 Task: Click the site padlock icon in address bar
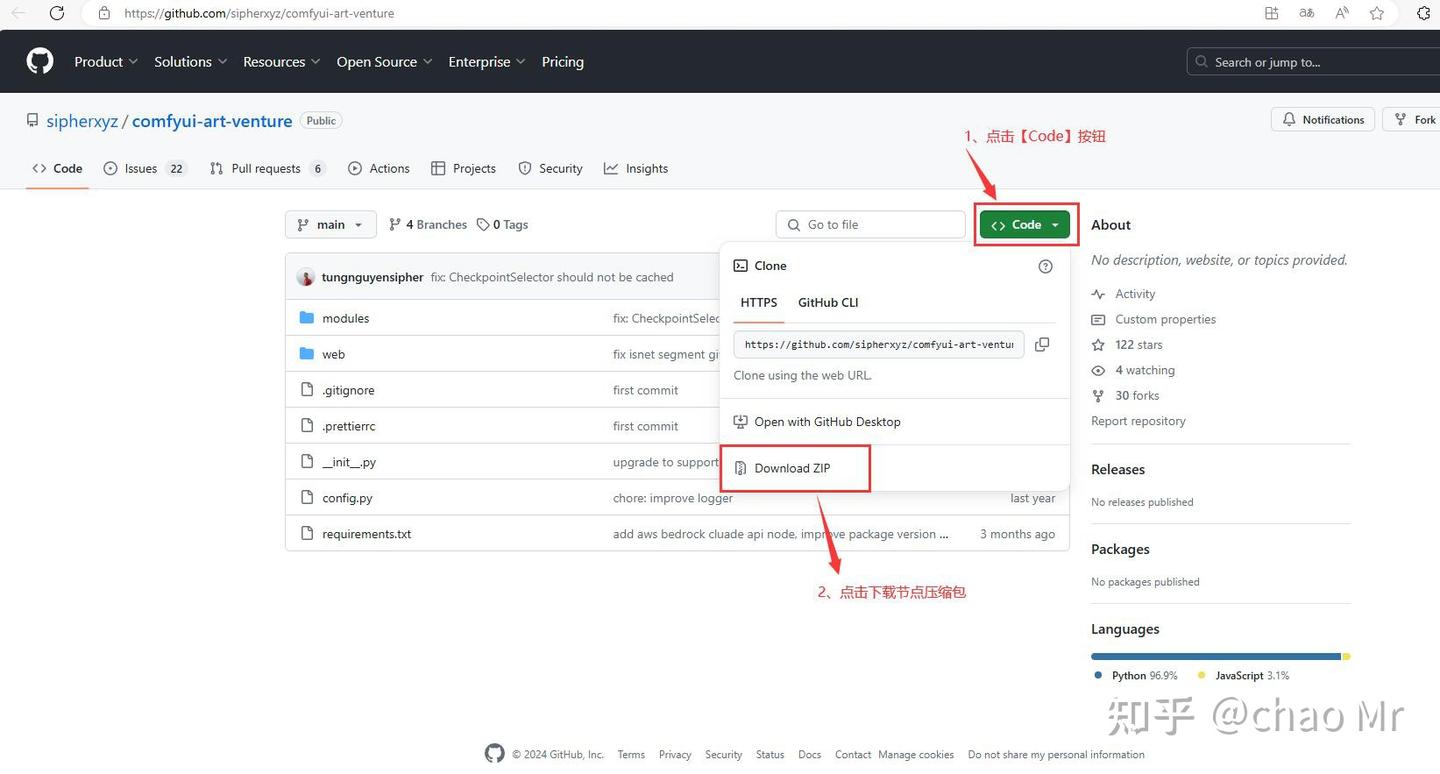coord(104,13)
